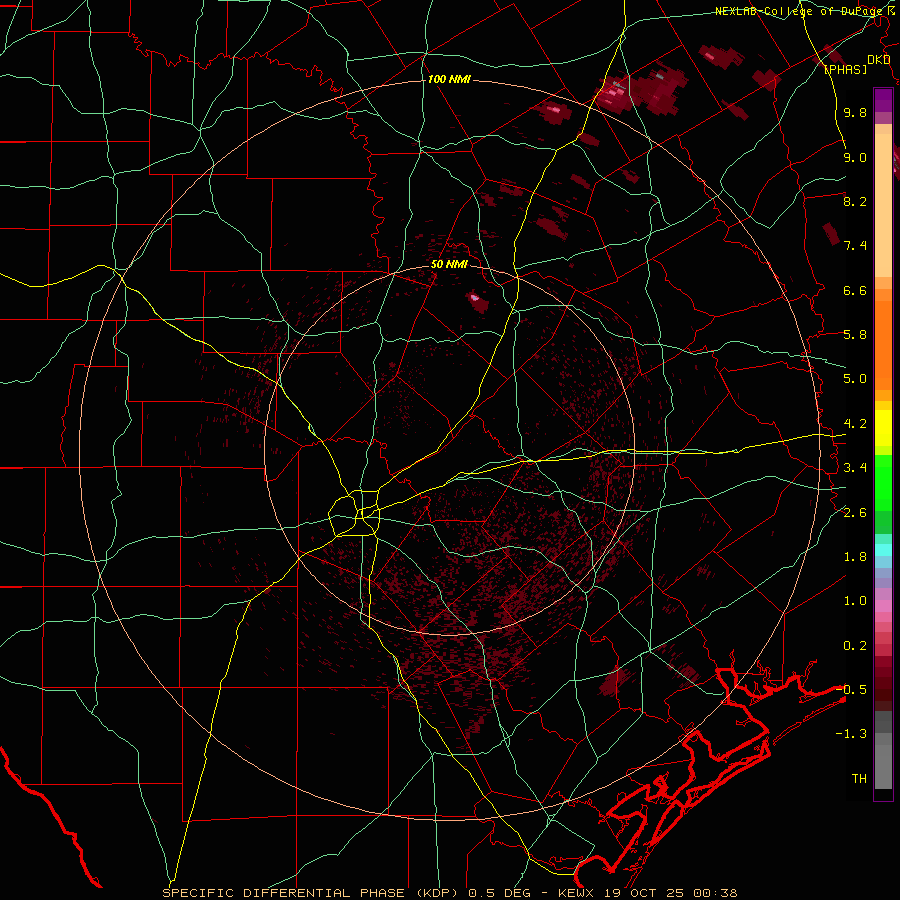Click the 1.8 legend value
900x900 pixels.
[x=855, y=557]
